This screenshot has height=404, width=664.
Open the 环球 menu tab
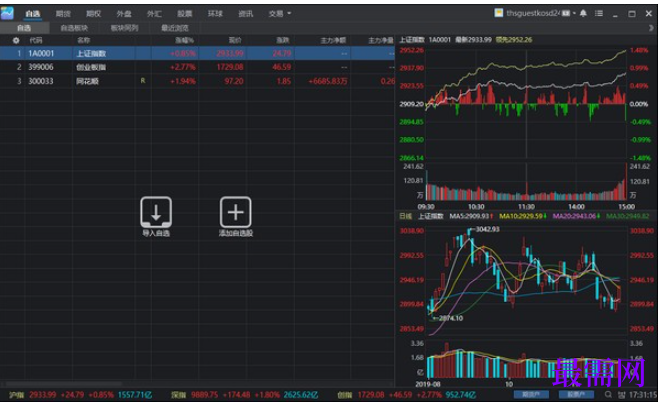215,14
